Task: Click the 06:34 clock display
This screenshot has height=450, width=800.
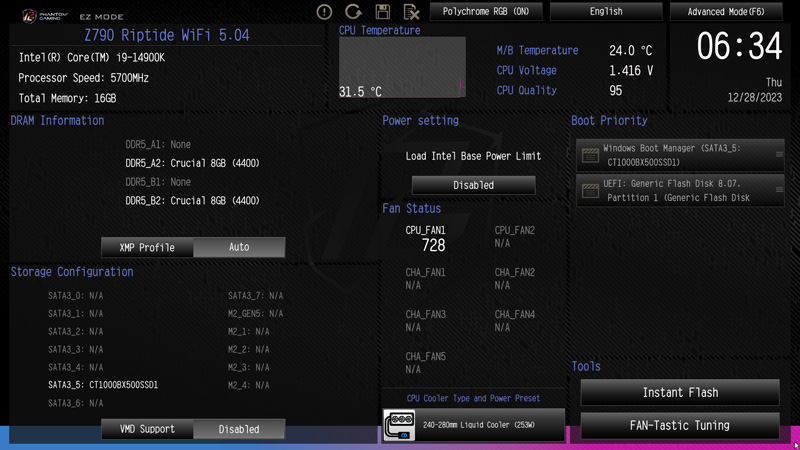Action: point(739,46)
